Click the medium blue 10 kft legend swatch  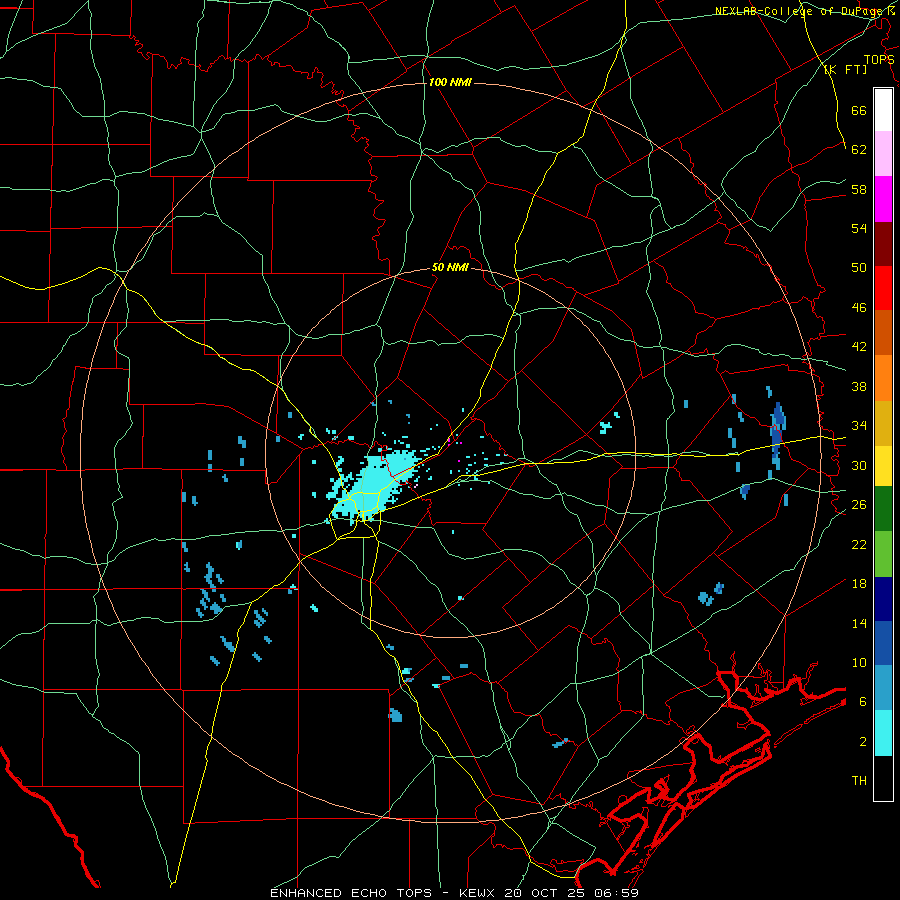(883, 643)
